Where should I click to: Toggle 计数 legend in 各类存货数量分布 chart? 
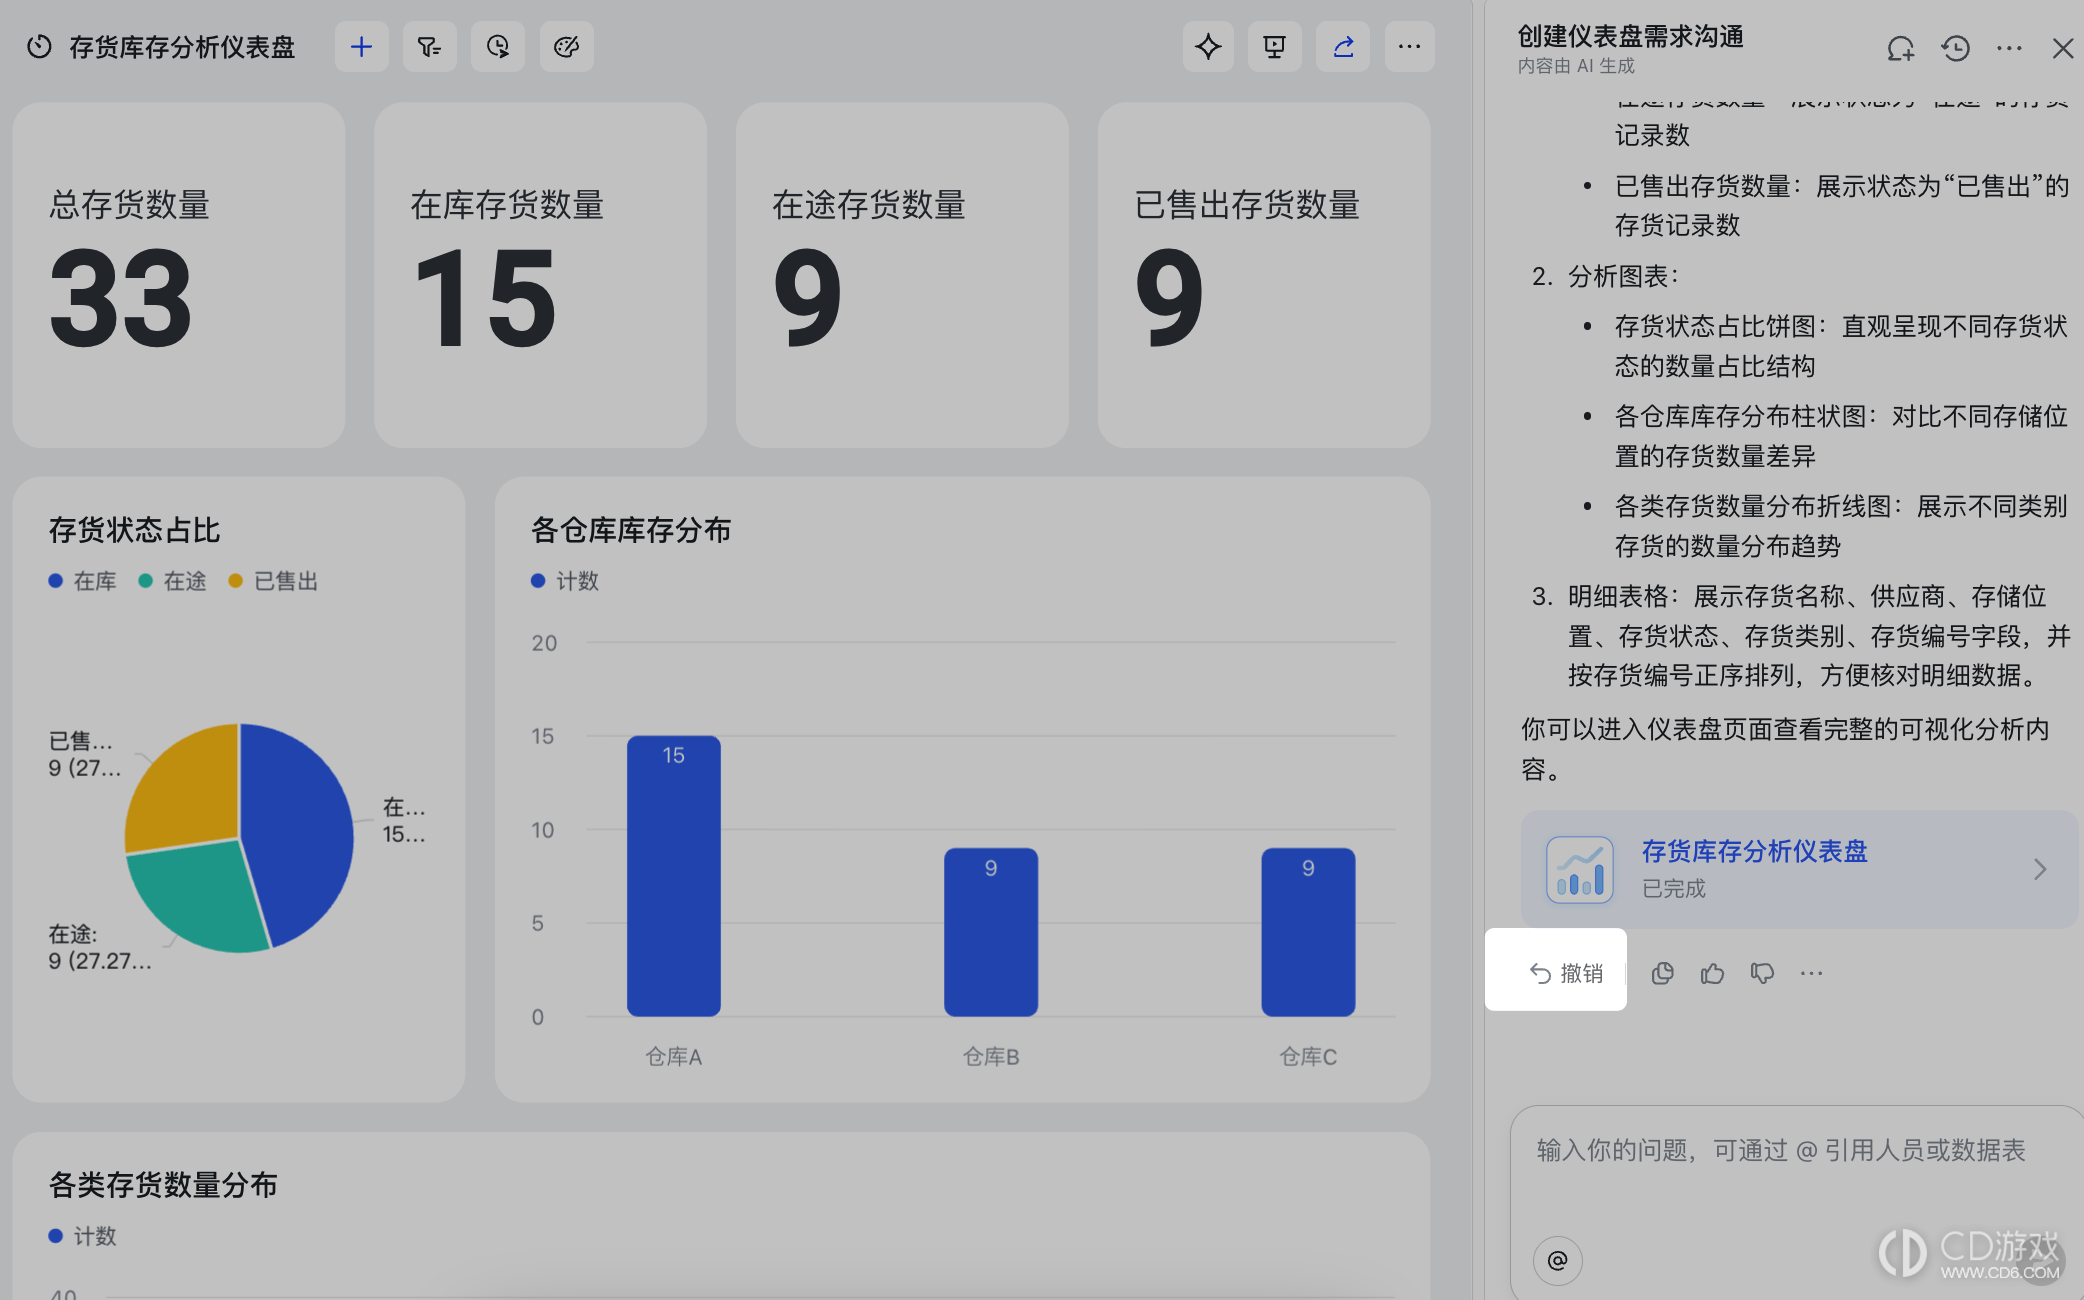(83, 1236)
